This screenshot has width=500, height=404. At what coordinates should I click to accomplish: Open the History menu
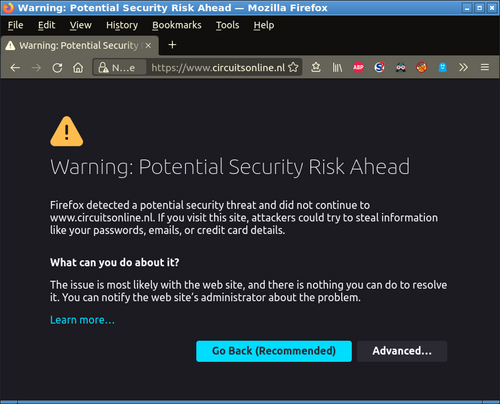pos(122,25)
